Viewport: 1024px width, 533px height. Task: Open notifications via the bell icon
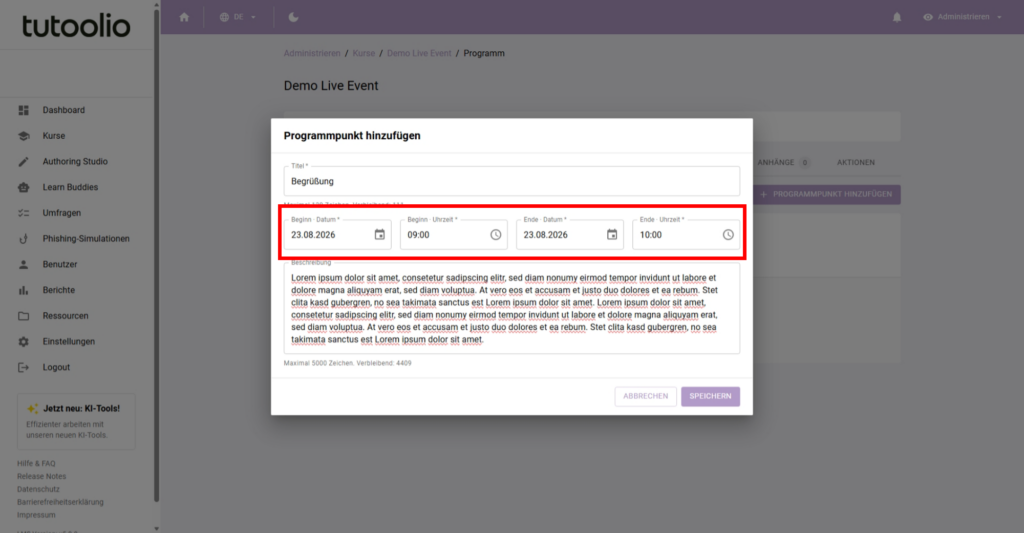(x=897, y=17)
